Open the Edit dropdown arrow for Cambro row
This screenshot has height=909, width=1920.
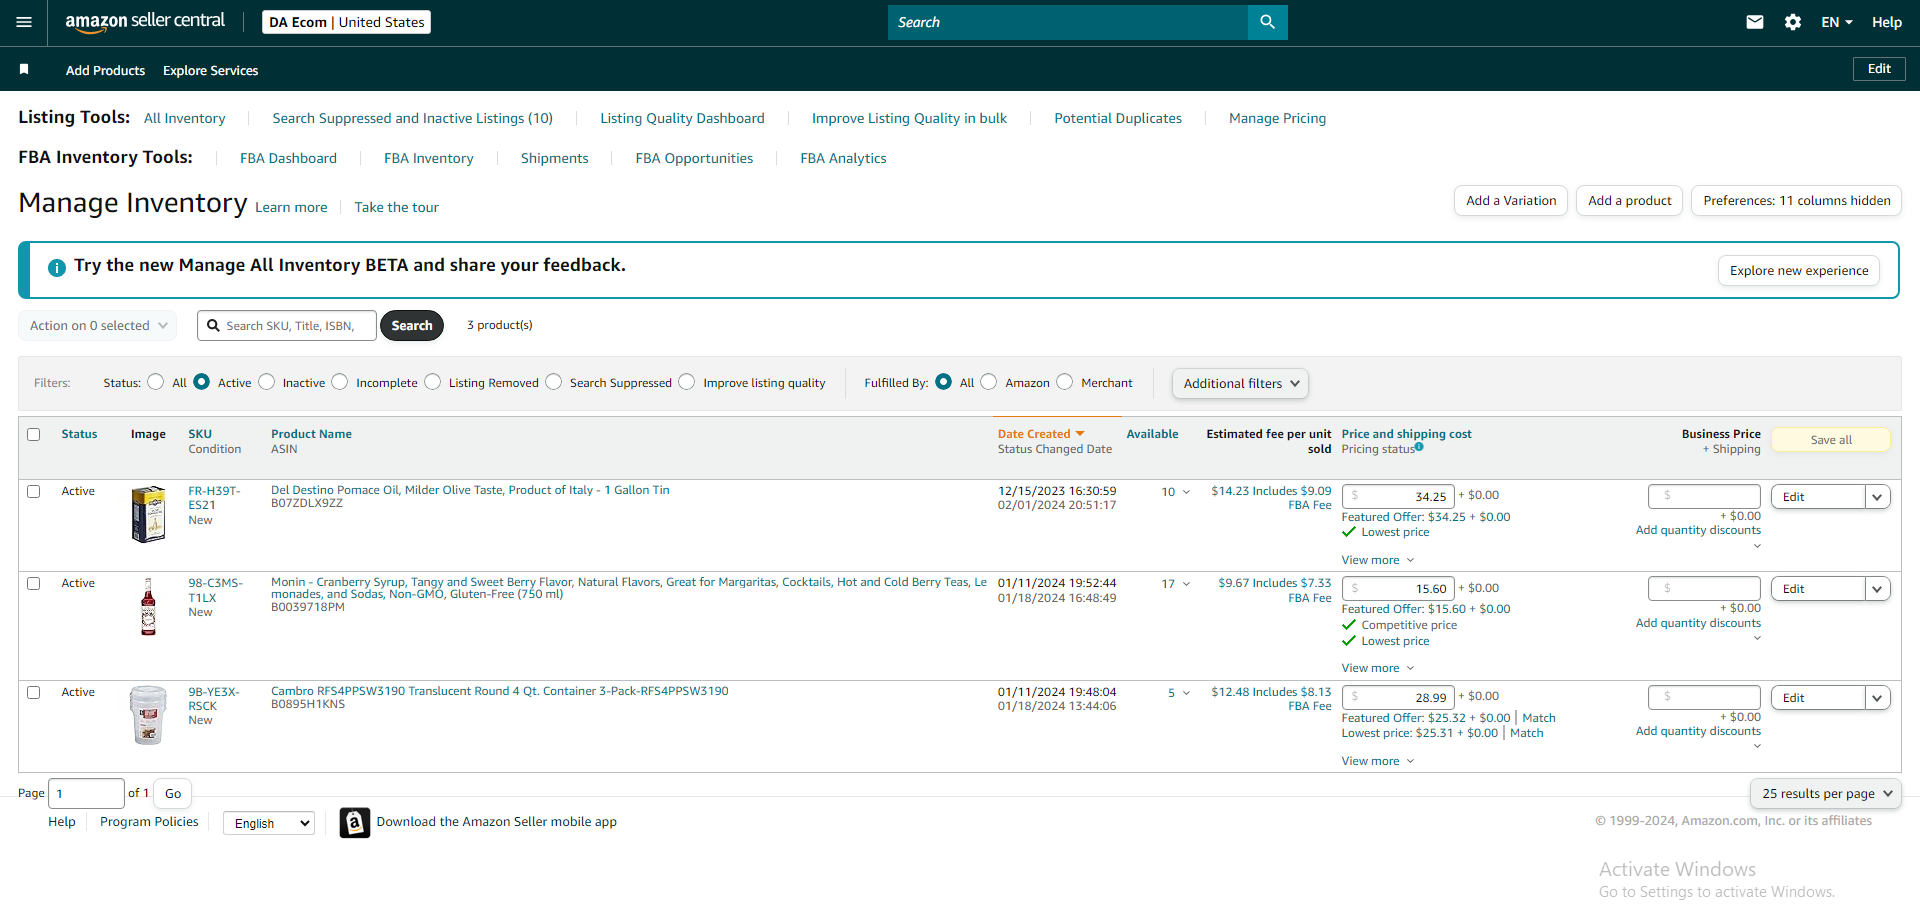point(1877,698)
